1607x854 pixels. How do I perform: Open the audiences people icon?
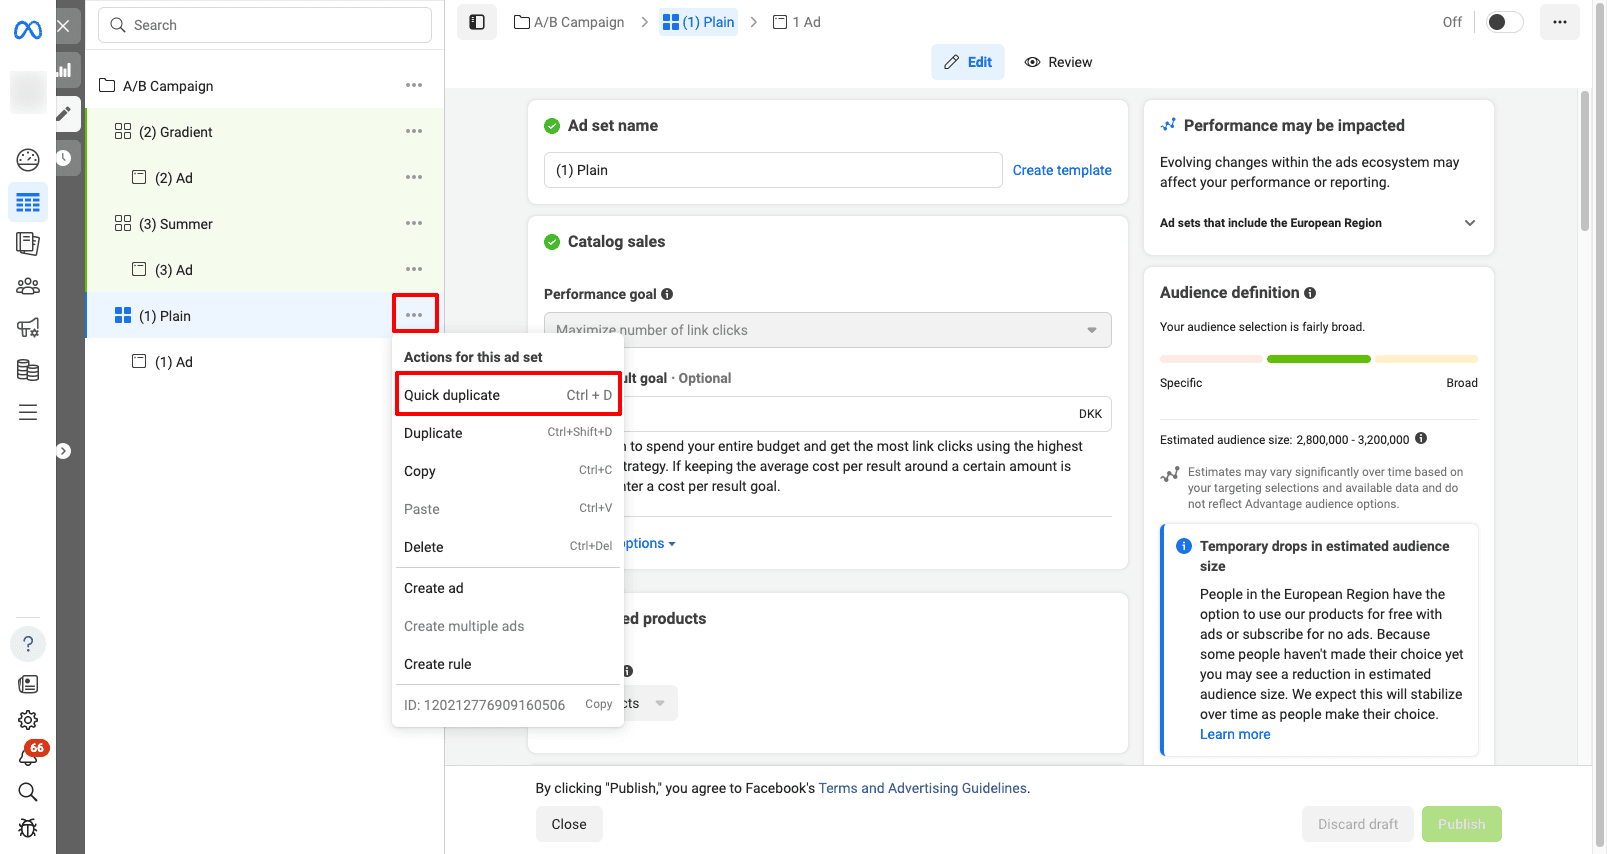coord(28,286)
